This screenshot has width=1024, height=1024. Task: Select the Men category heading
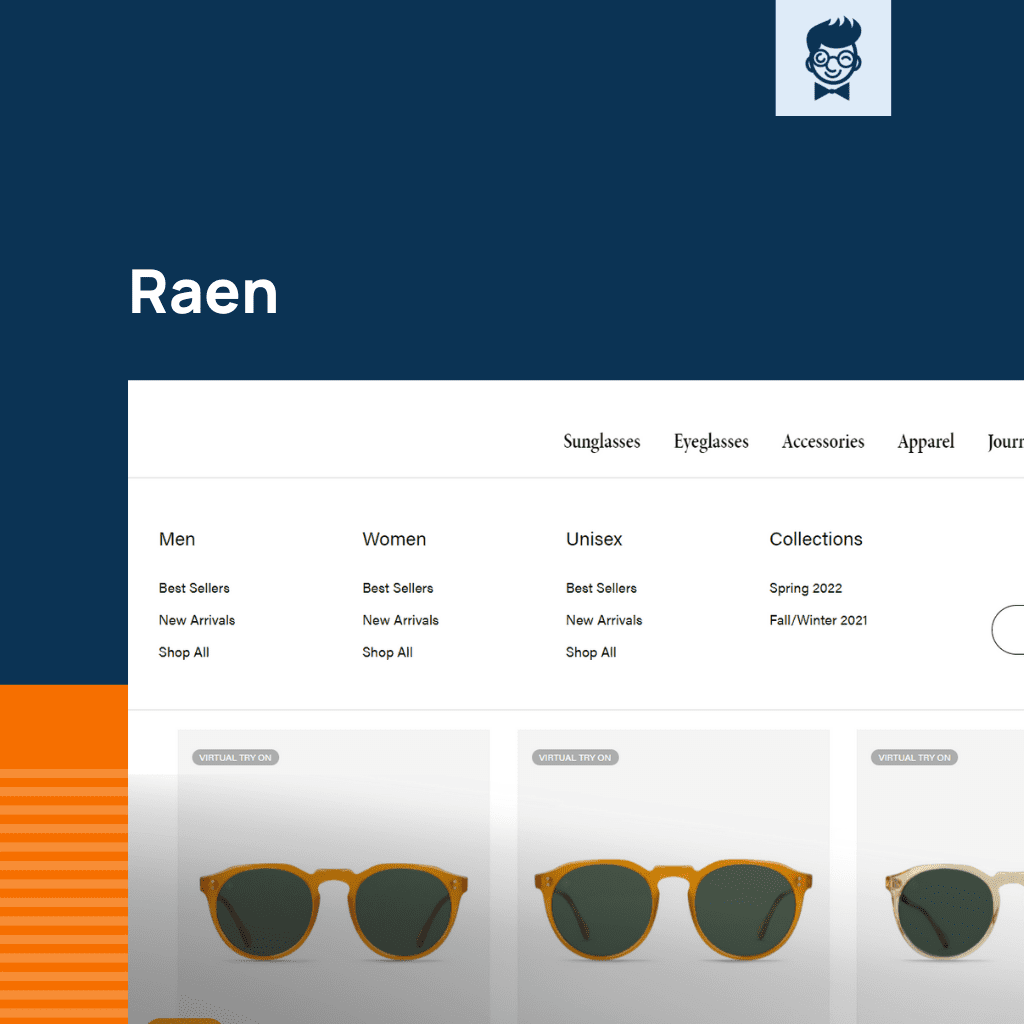(177, 539)
